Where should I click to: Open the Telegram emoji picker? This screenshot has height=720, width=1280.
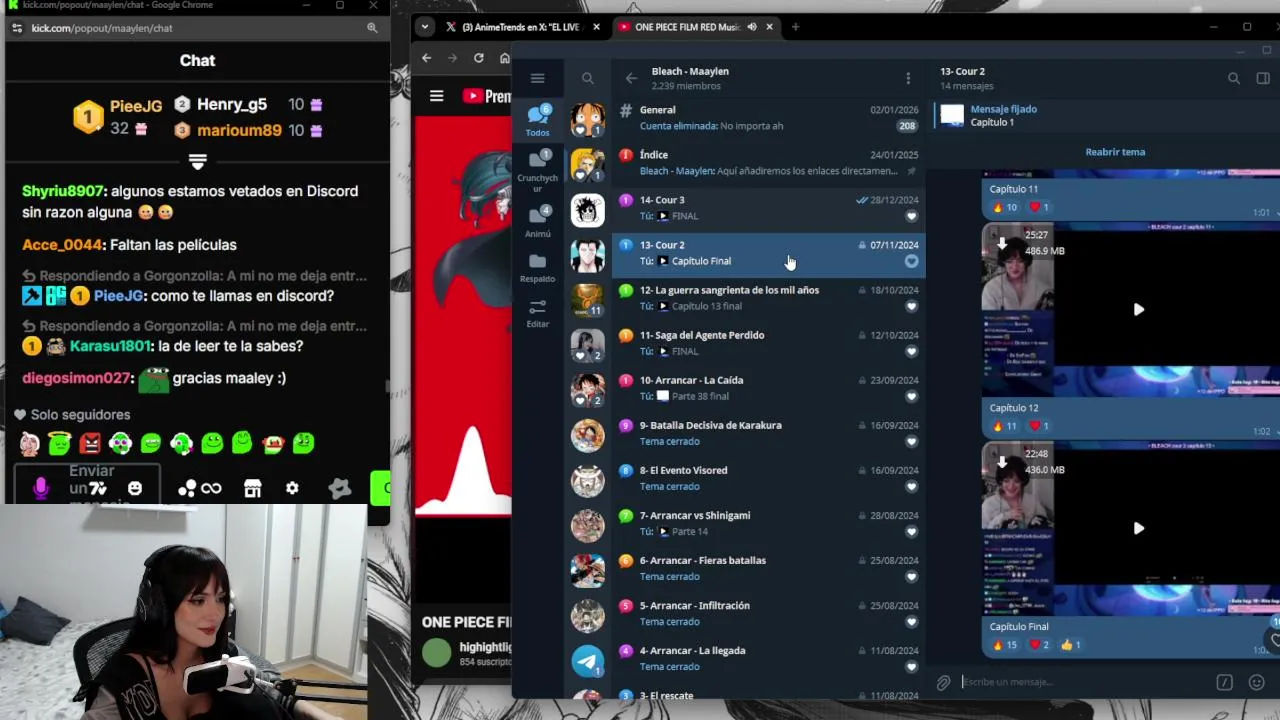[x=1257, y=683]
